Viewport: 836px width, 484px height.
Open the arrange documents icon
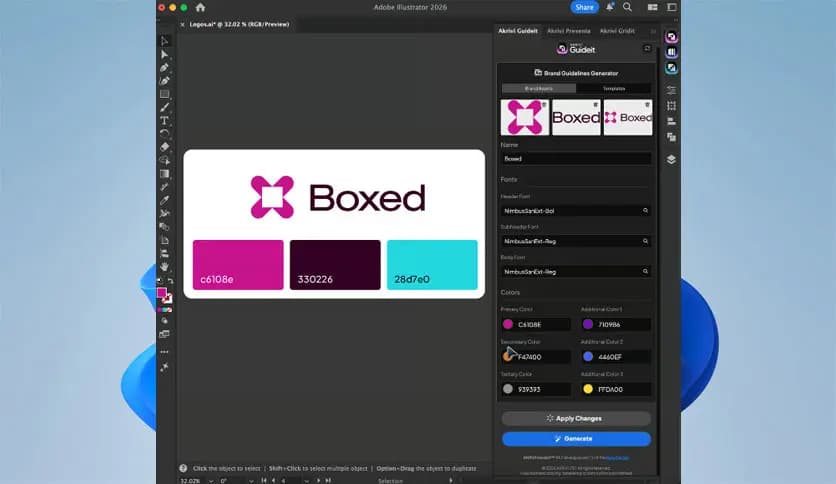(653, 7)
